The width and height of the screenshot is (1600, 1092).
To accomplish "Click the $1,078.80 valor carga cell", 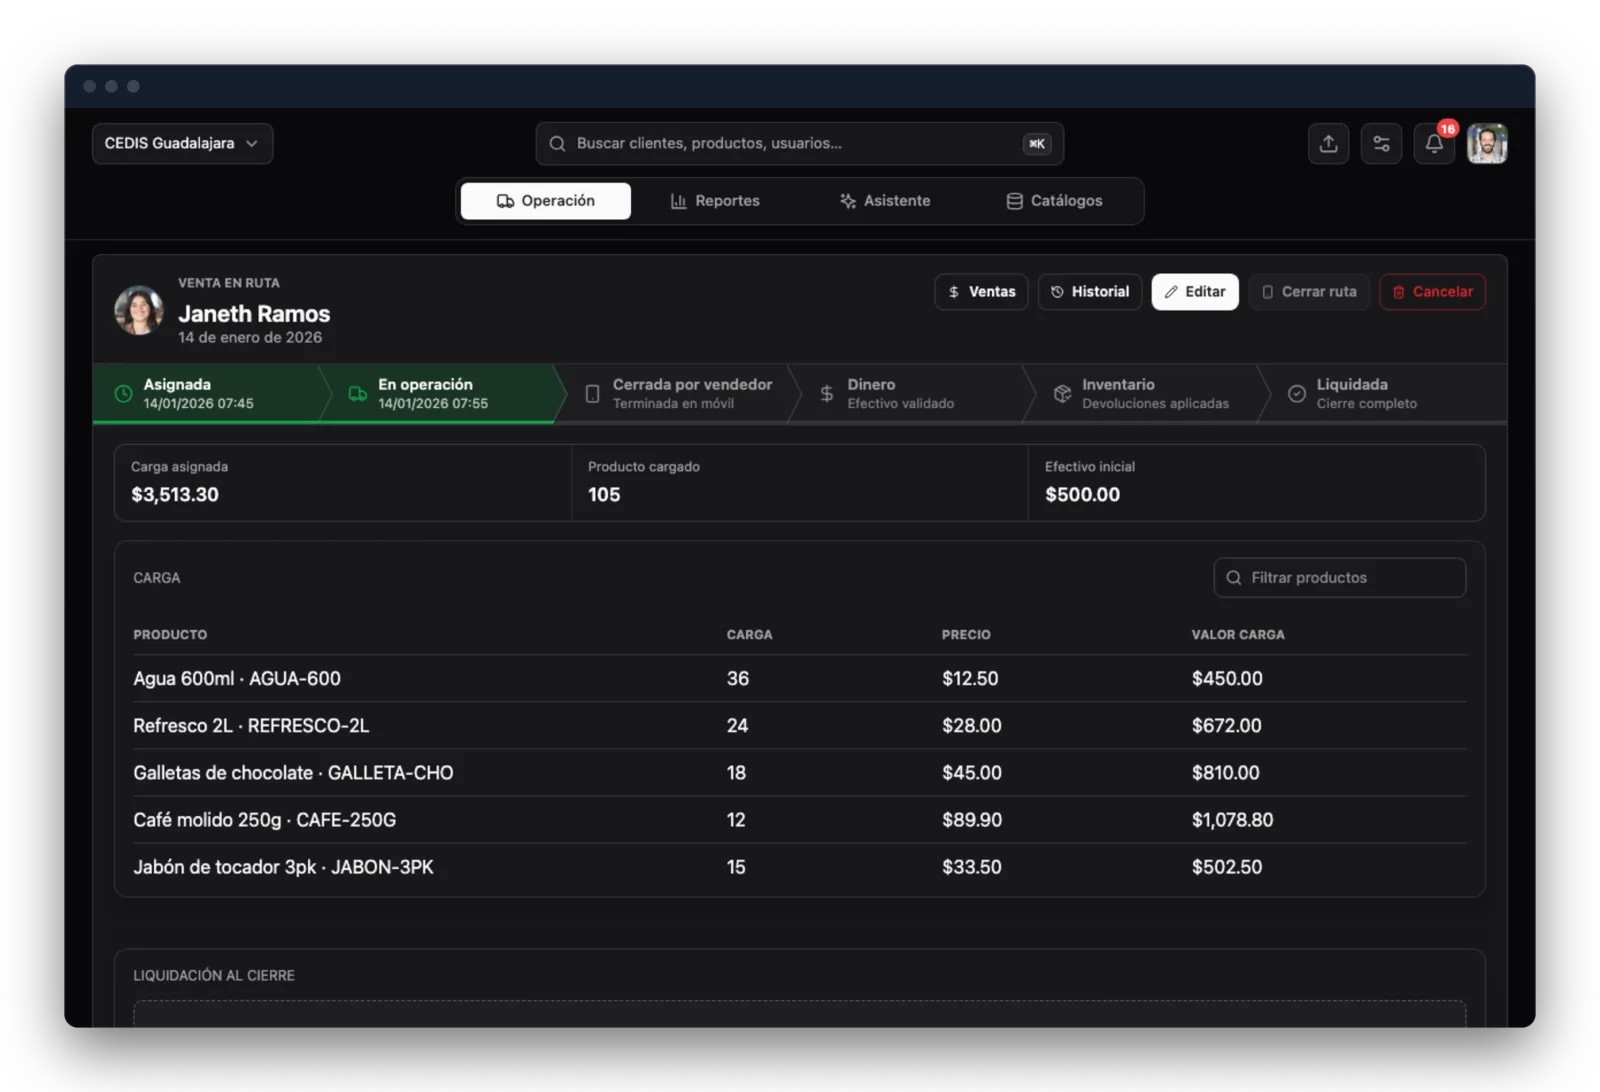I will coord(1232,820).
